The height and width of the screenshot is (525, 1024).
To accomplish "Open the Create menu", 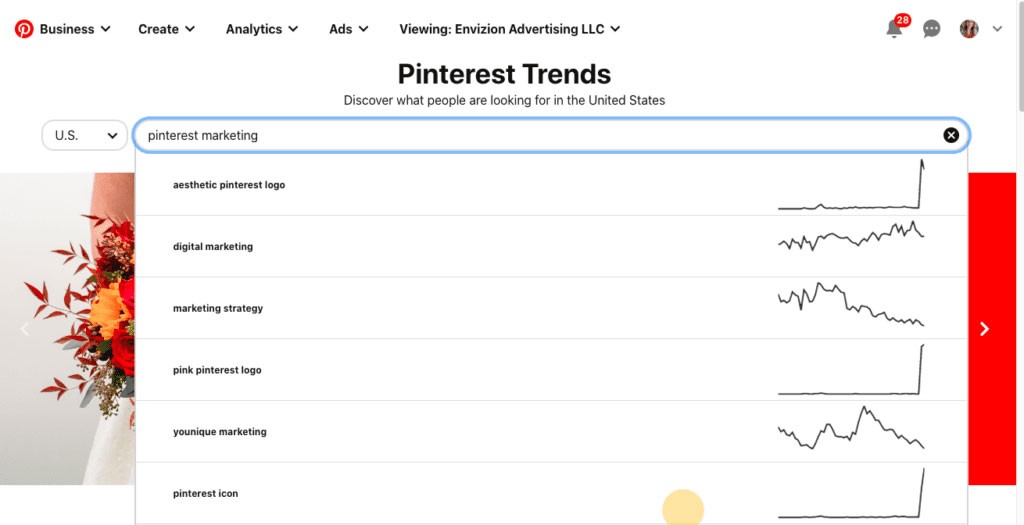I will (167, 29).
